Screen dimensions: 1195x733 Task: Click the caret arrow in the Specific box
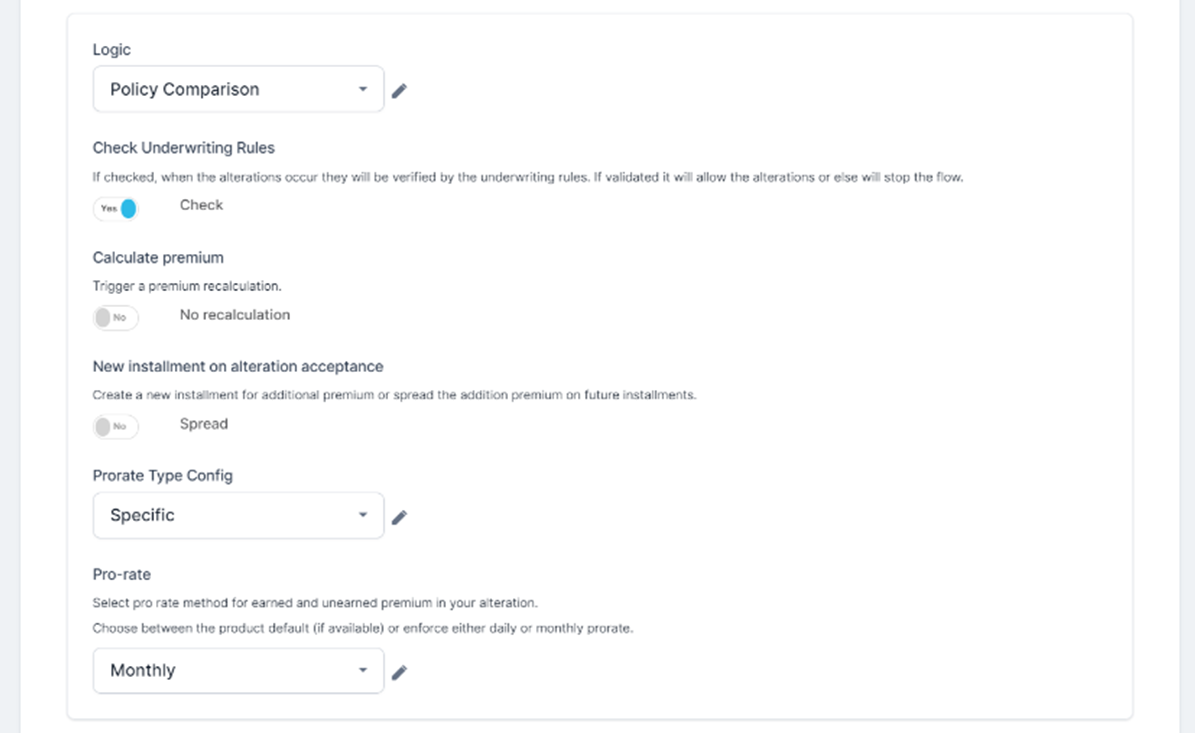(x=363, y=515)
